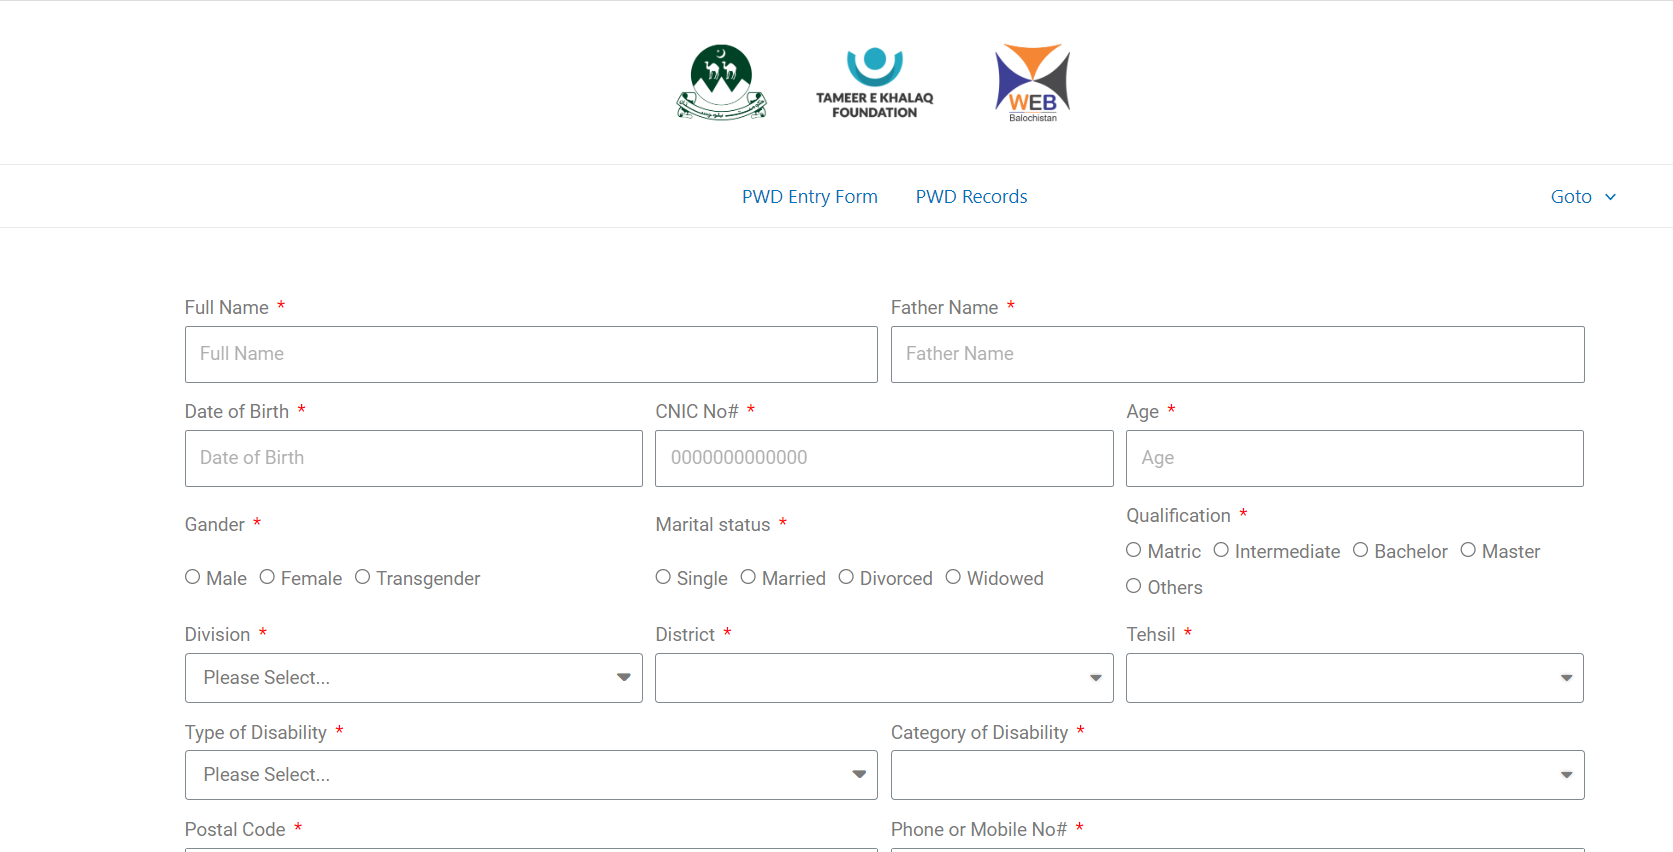Select the Male gender radio button
Viewport: 1673px width, 852px height.
pos(193,577)
